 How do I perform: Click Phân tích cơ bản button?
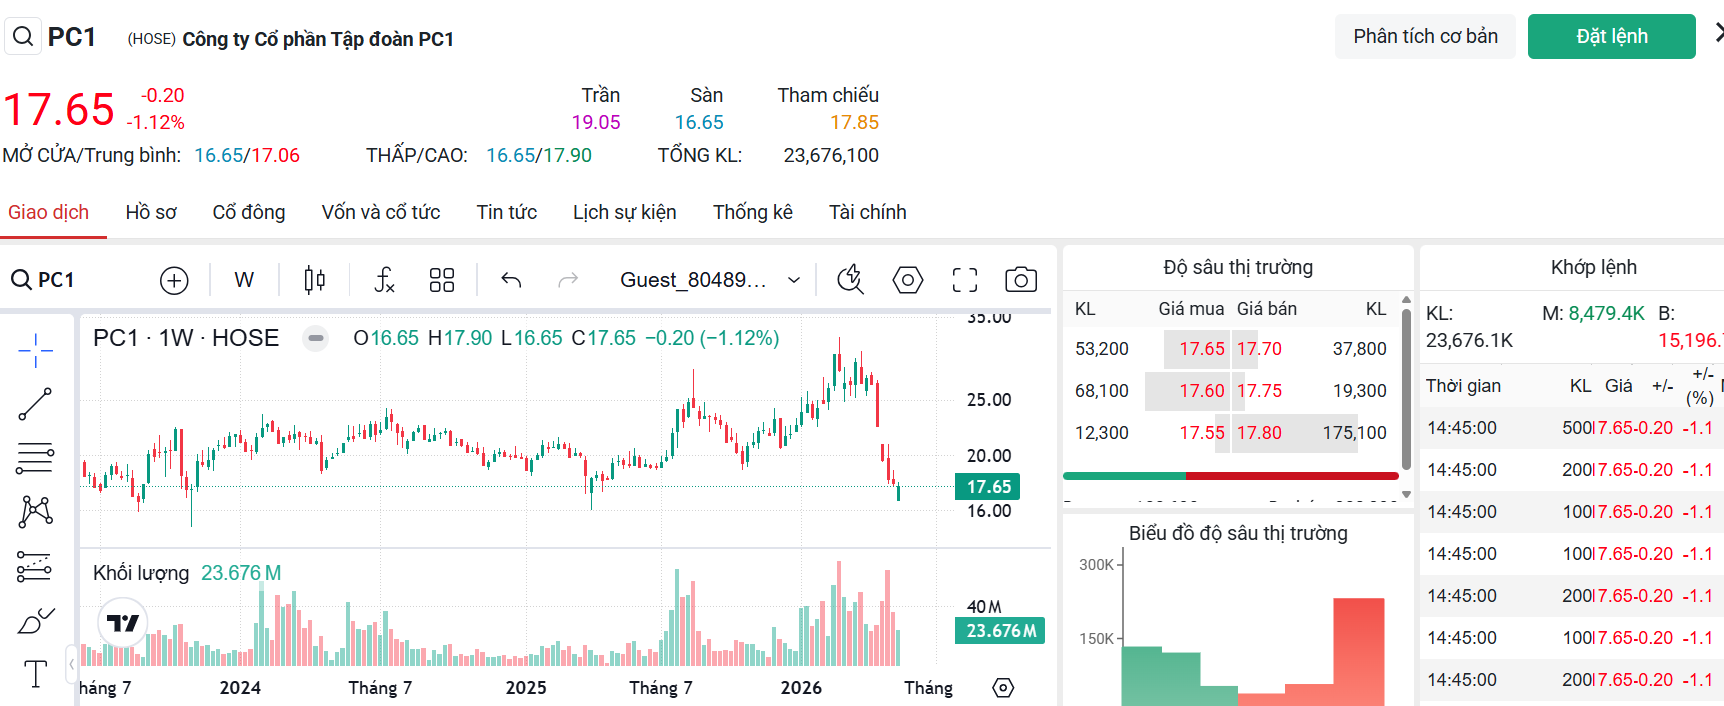coord(1426,37)
